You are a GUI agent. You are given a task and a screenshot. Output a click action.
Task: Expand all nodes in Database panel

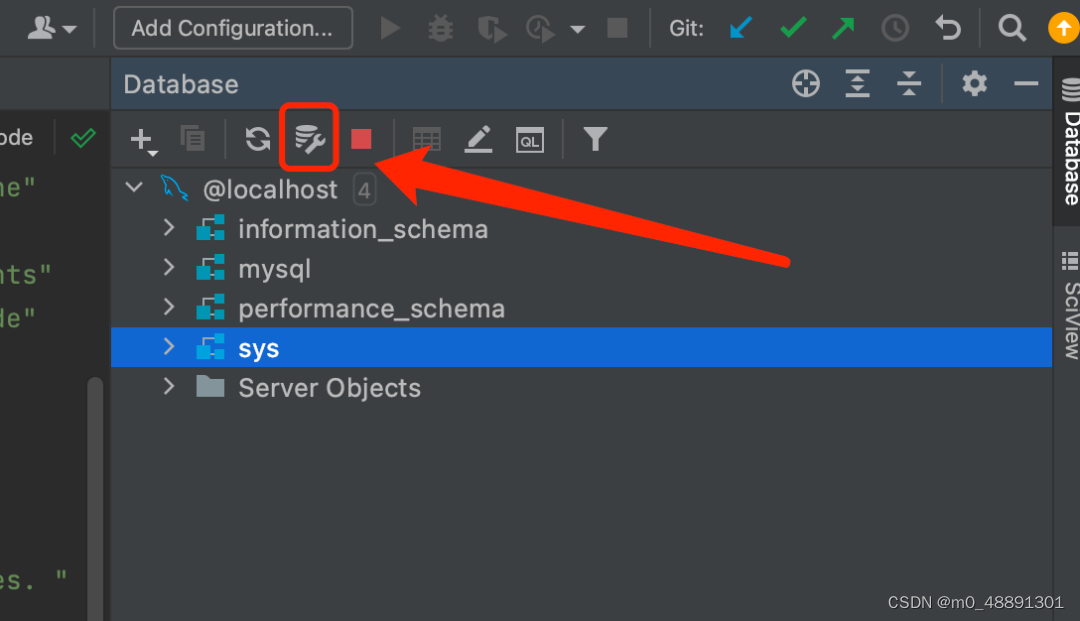(x=858, y=84)
